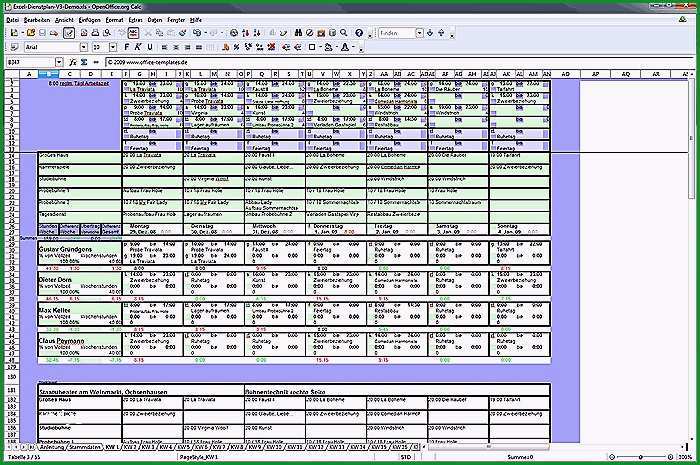Toggle Align Right
The width and height of the screenshot is (700, 465).
188,47
